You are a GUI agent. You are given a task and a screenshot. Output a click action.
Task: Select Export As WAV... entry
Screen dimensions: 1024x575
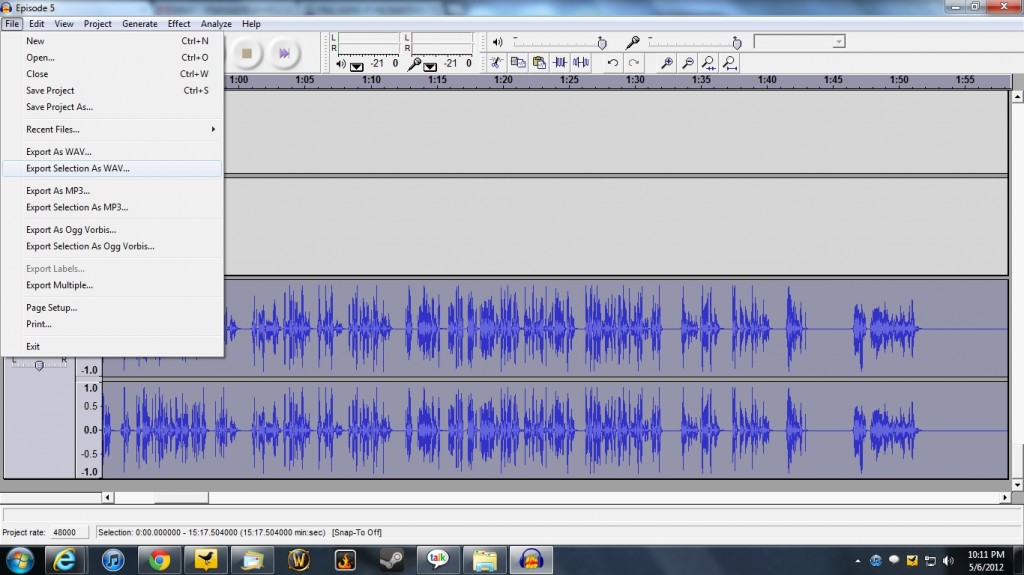point(112,152)
